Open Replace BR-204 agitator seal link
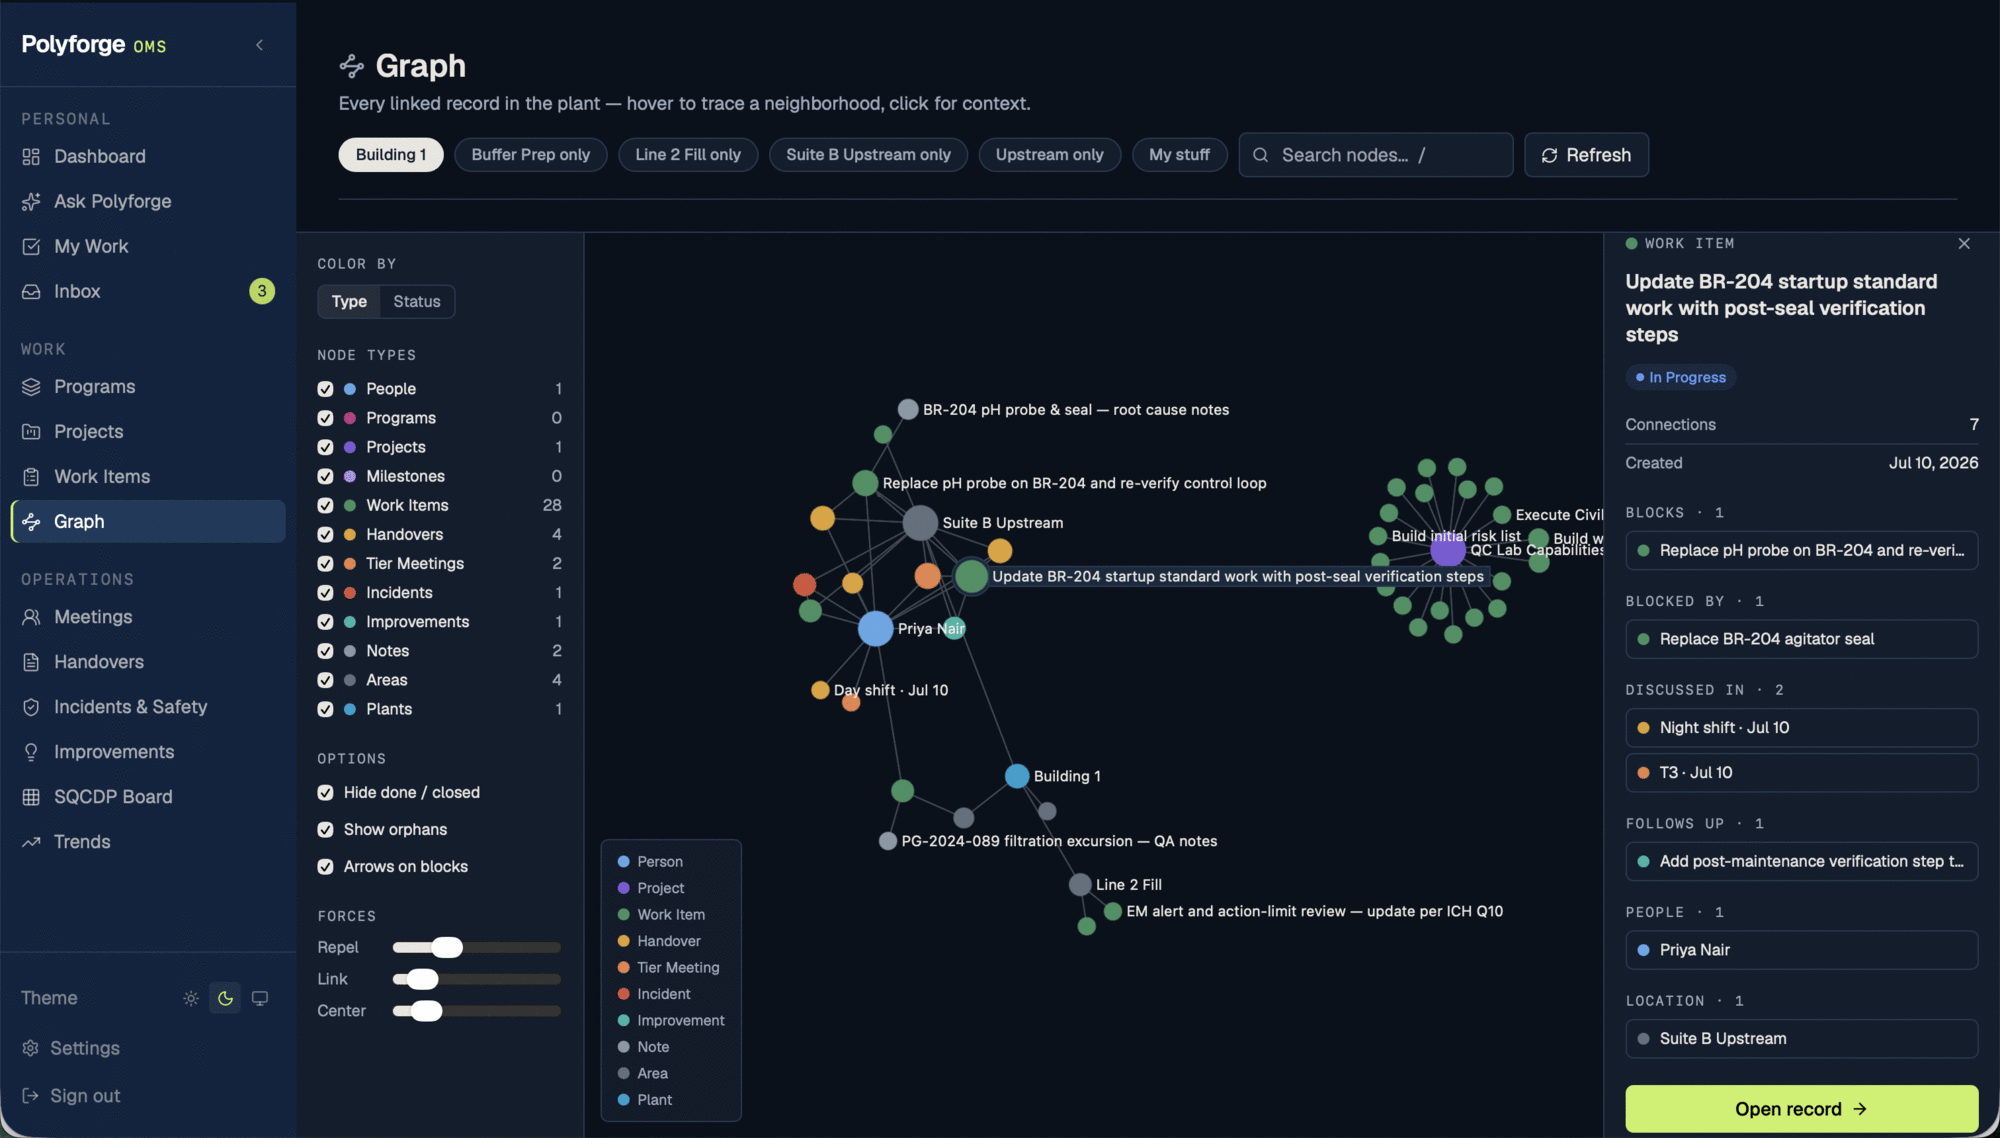 point(1801,639)
